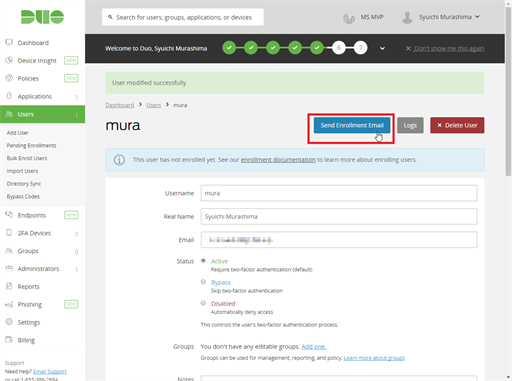Click the fifth completed setup step checkmark
The height and width of the screenshot is (381, 512).
pos(317,48)
